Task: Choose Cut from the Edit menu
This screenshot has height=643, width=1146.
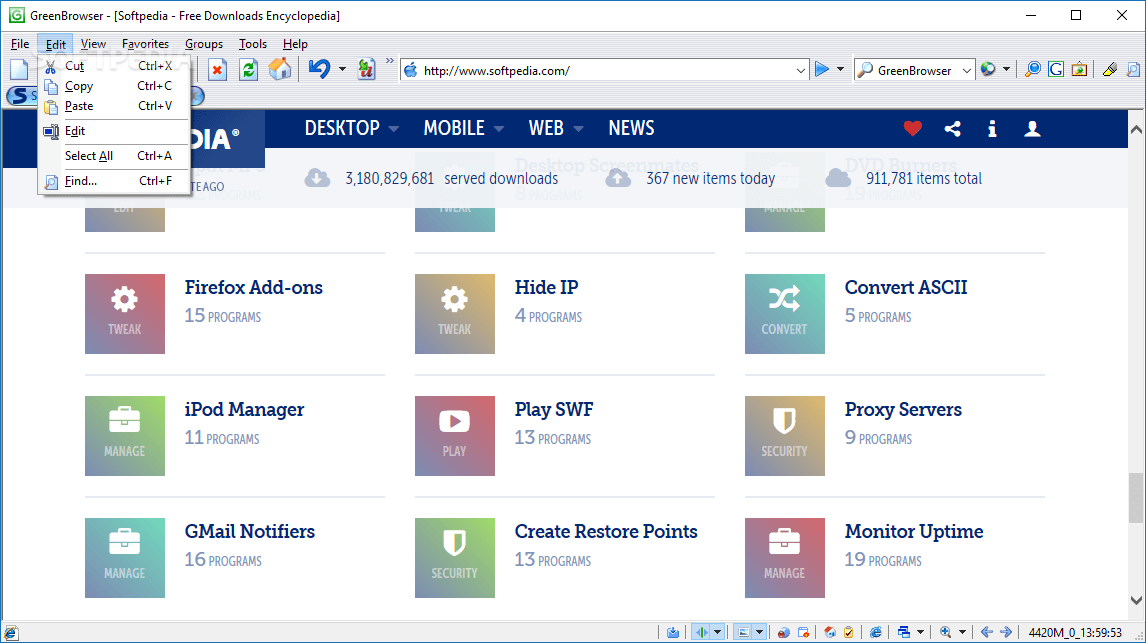Action: (x=114, y=66)
